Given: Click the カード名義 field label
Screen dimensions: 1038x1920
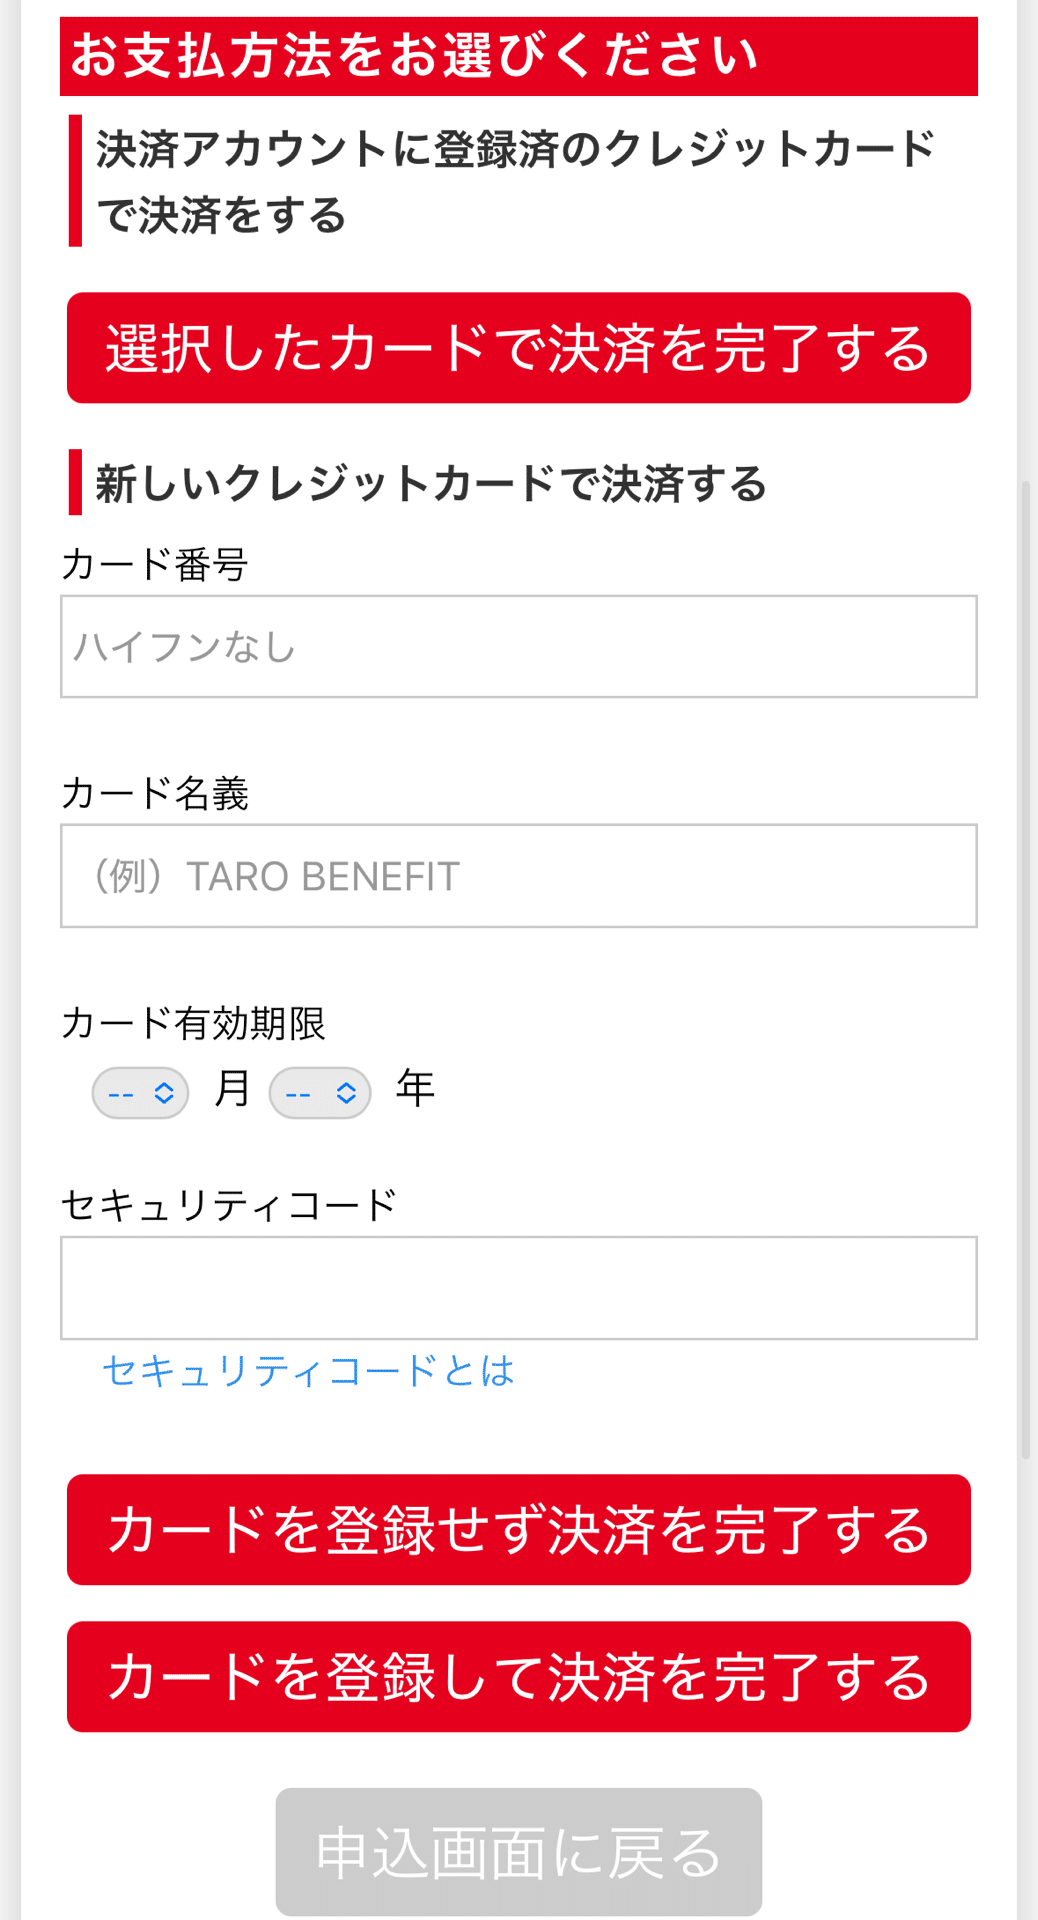Looking at the screenshot, I should (155, 794).
